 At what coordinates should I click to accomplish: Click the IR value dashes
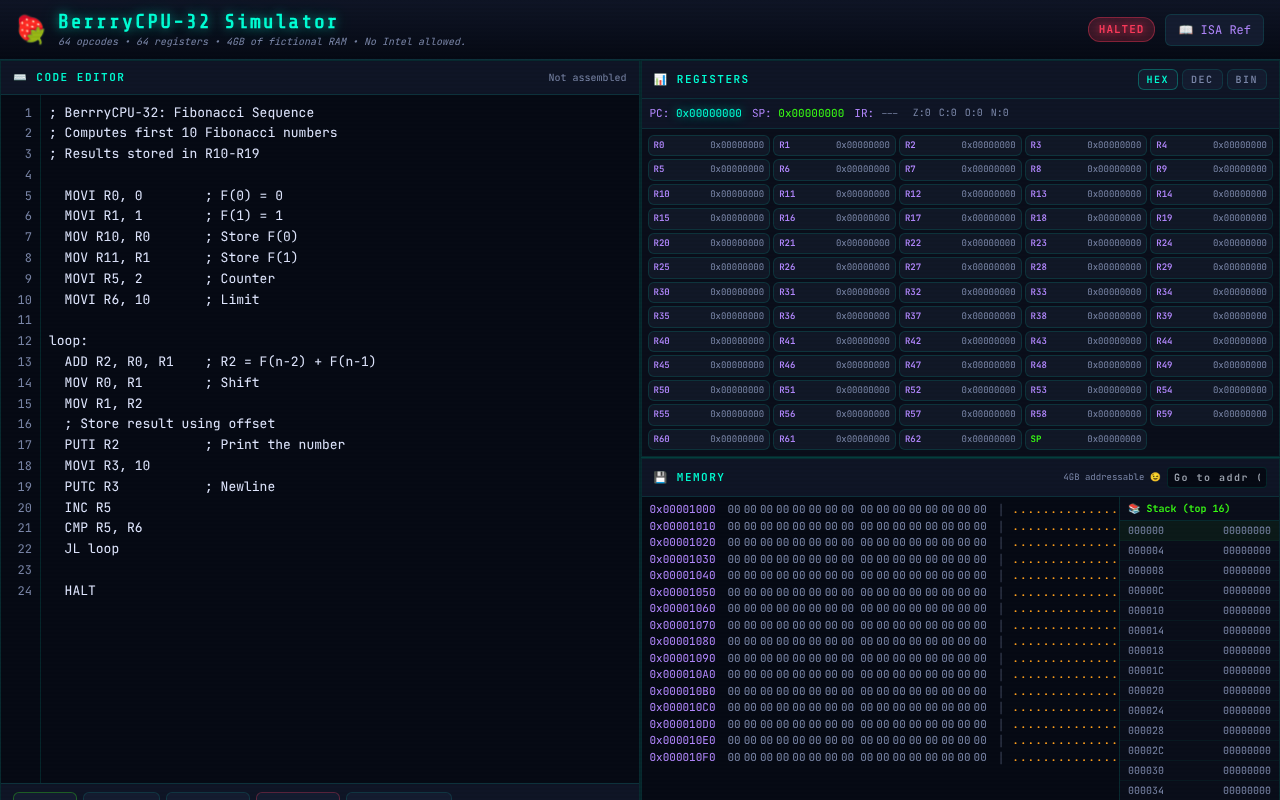click(890, 114)
